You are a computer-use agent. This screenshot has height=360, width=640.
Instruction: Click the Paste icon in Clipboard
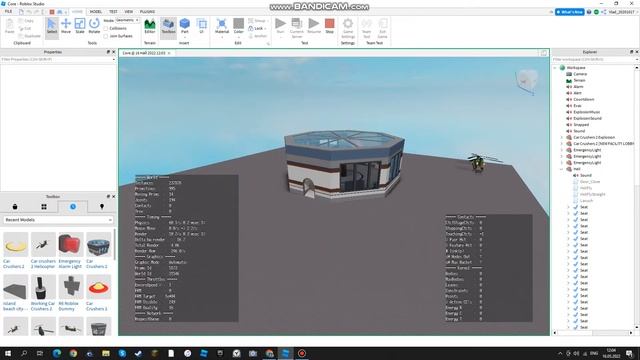pos(9,26)
